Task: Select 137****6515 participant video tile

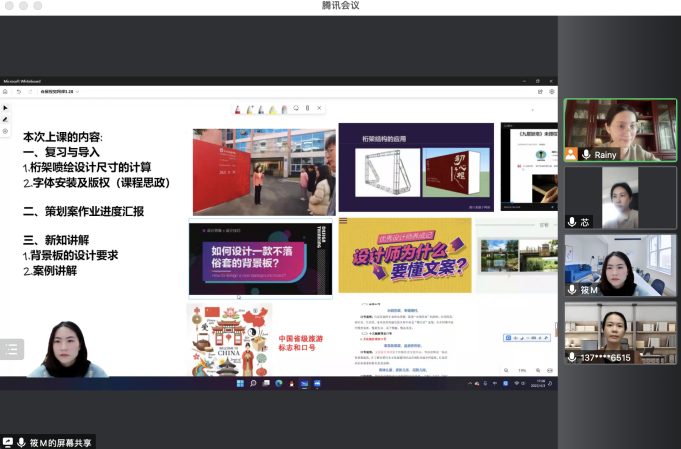Action: (x=620, y=333)
